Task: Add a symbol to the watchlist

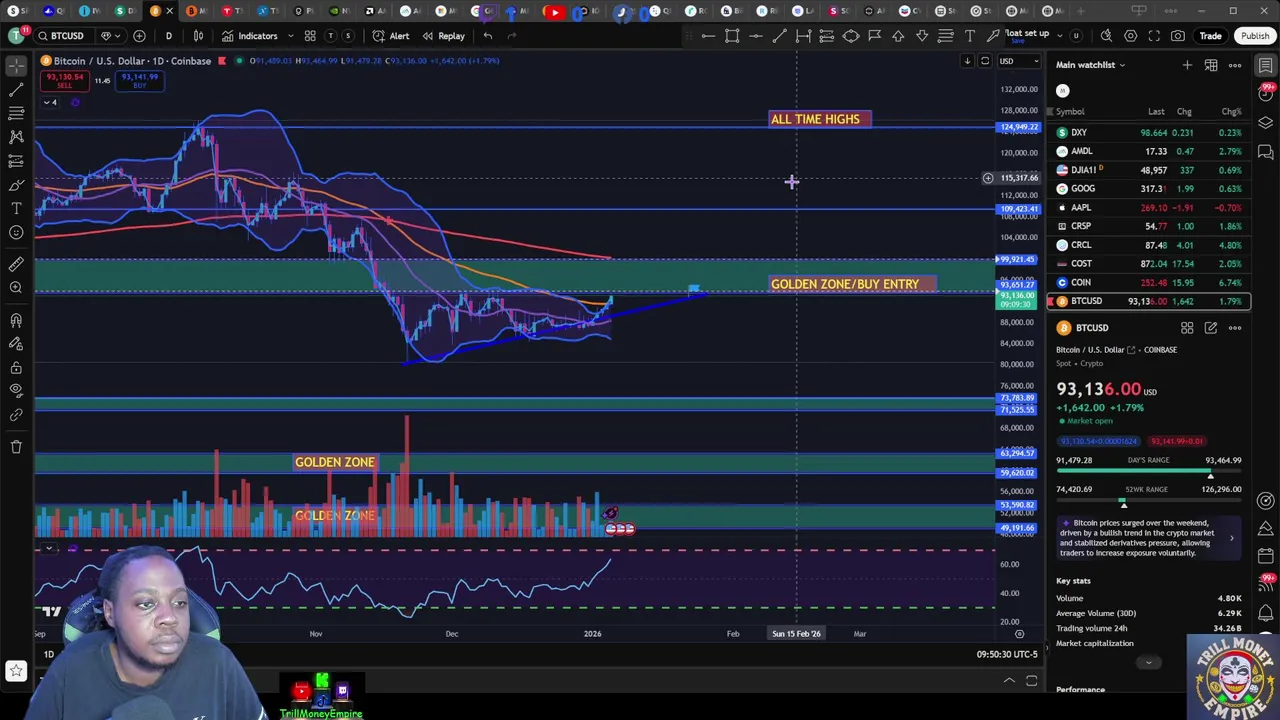Action: tap(1187, 65)
